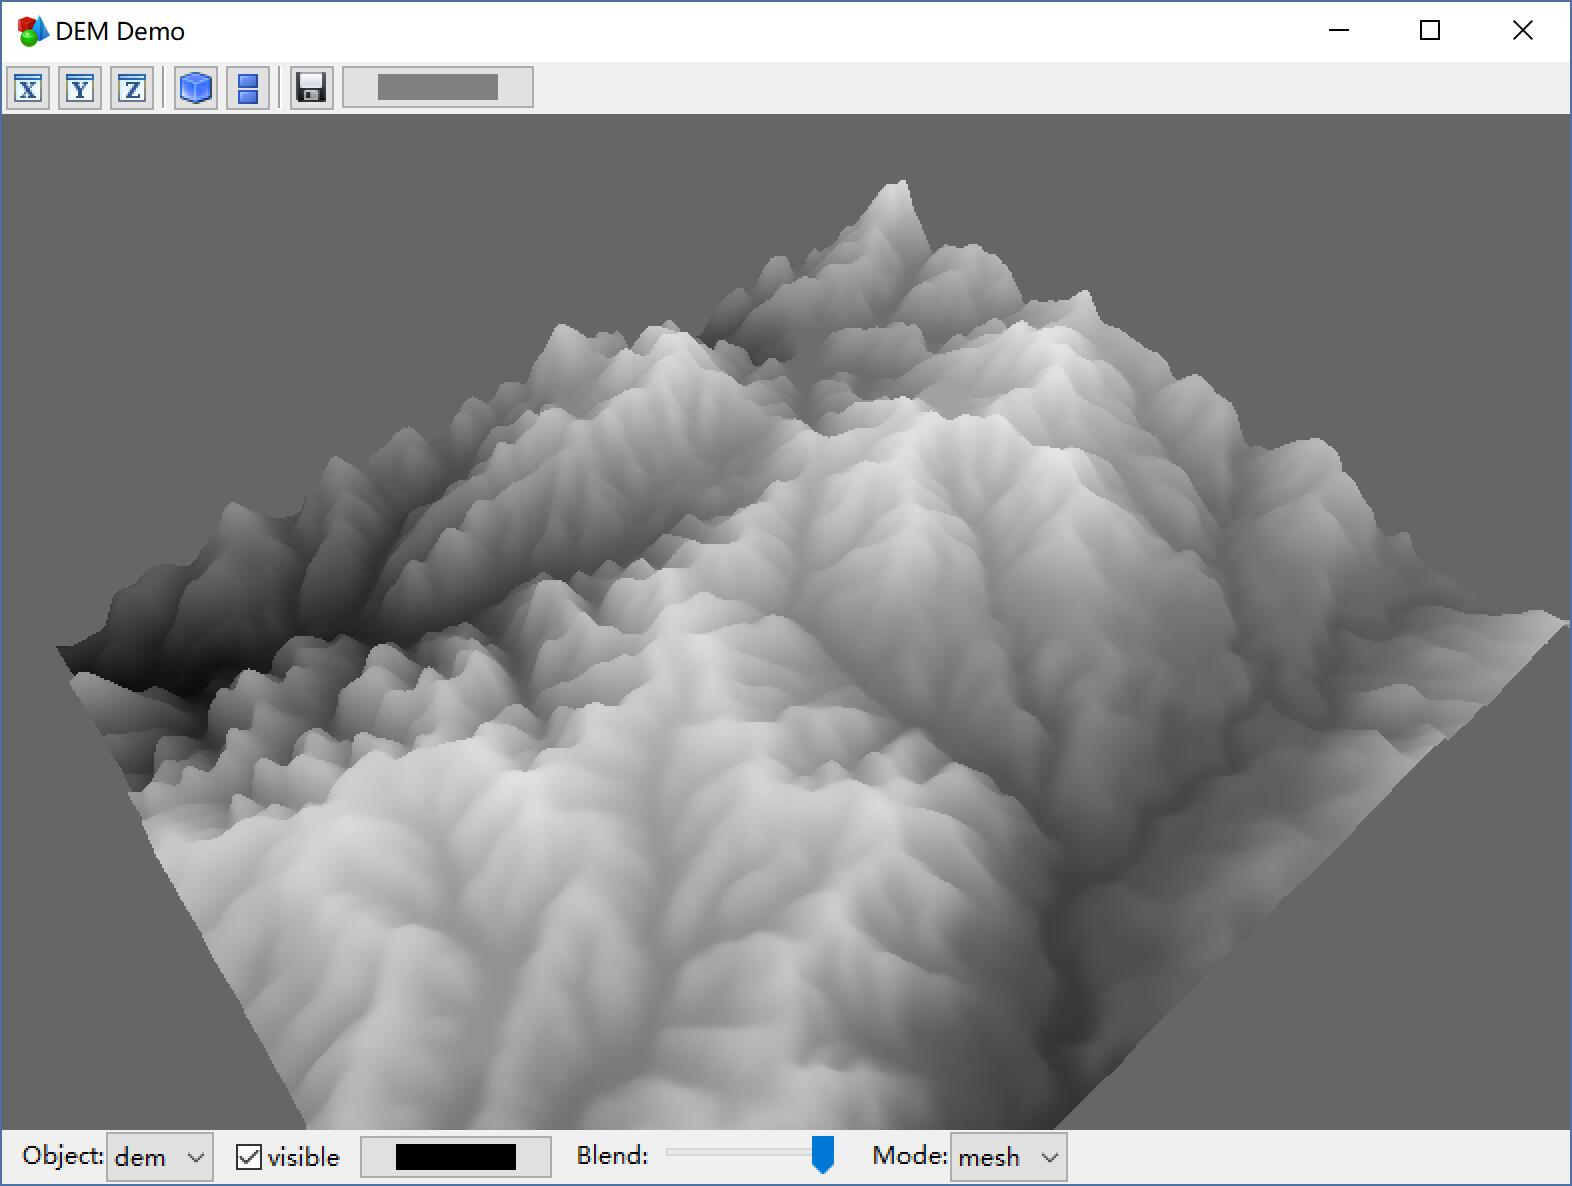Switch to the Y axis view
The image size is (1572, 1186).
coord(80,89)
